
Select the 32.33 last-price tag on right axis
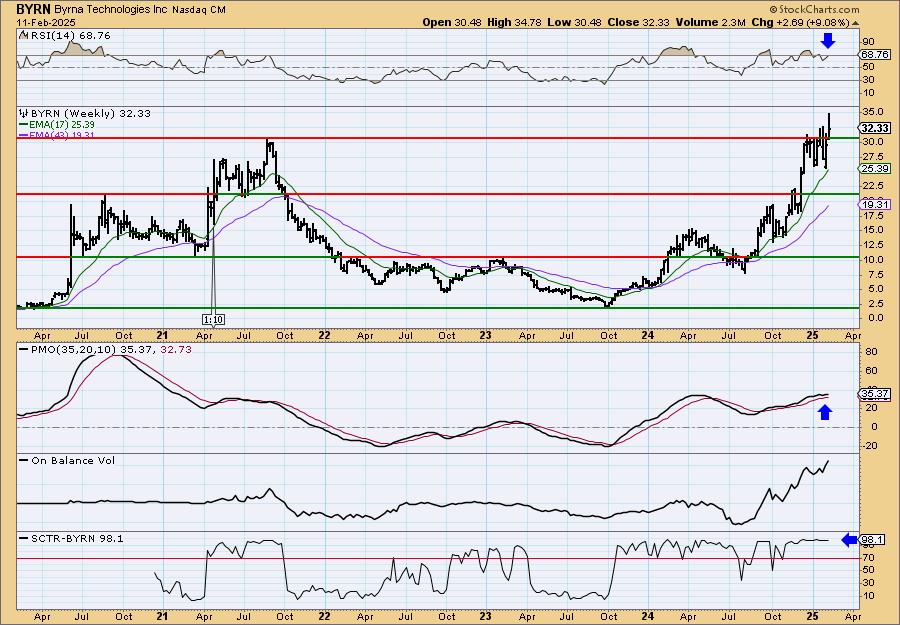(x=875, y=128)
